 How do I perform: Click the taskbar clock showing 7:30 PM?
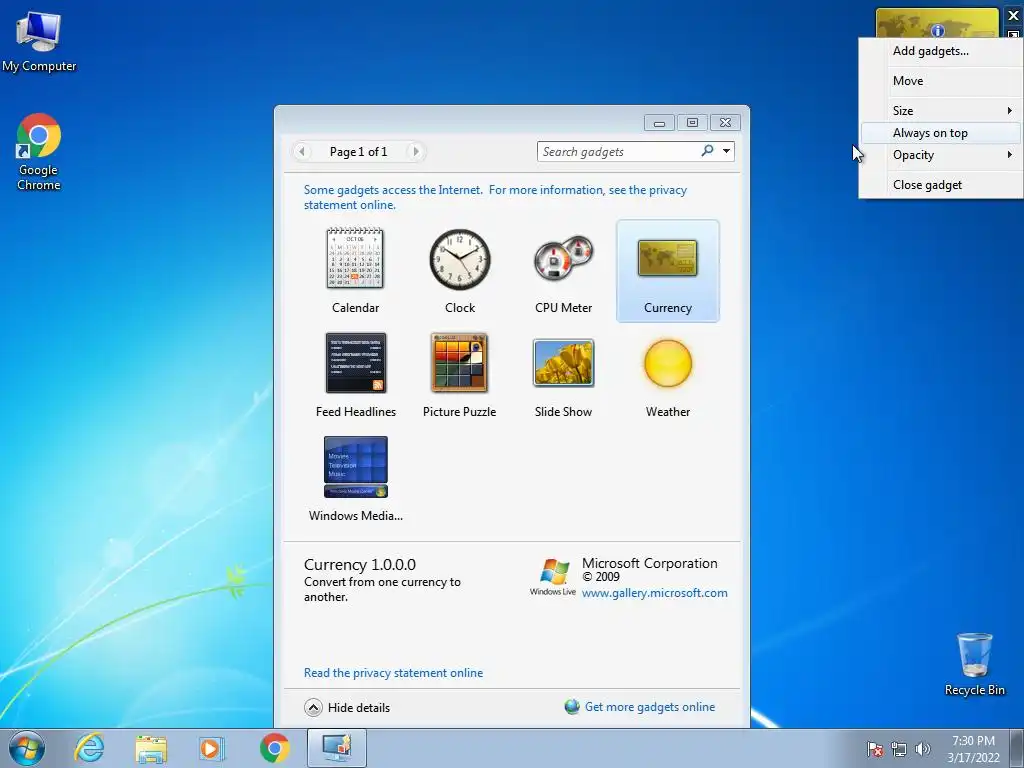click(973, 749)
